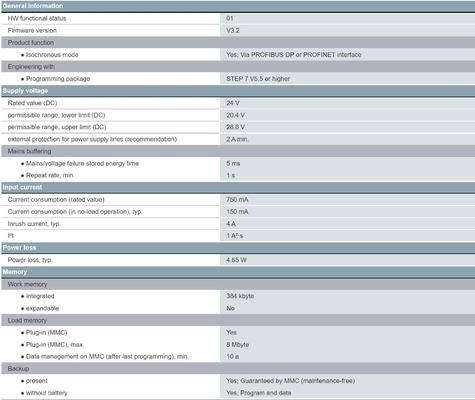Click the data management value '10 a'

pyautogui.click(x=233, y=356)
